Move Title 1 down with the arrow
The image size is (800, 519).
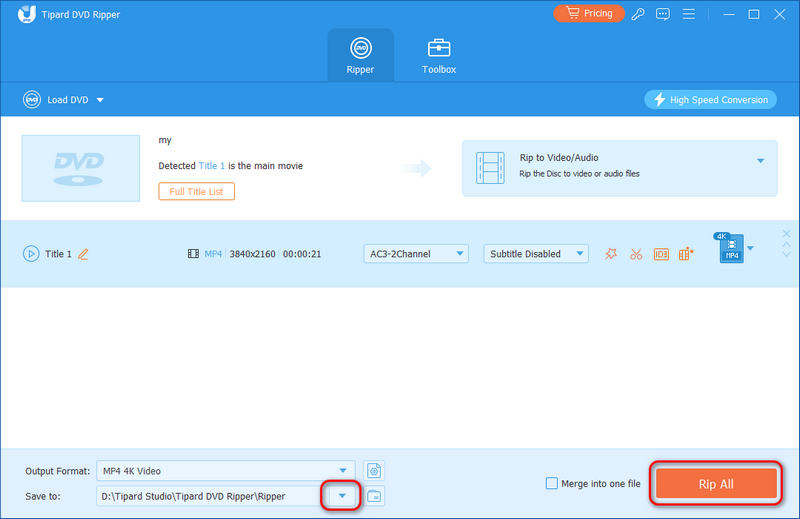point(786,254)
